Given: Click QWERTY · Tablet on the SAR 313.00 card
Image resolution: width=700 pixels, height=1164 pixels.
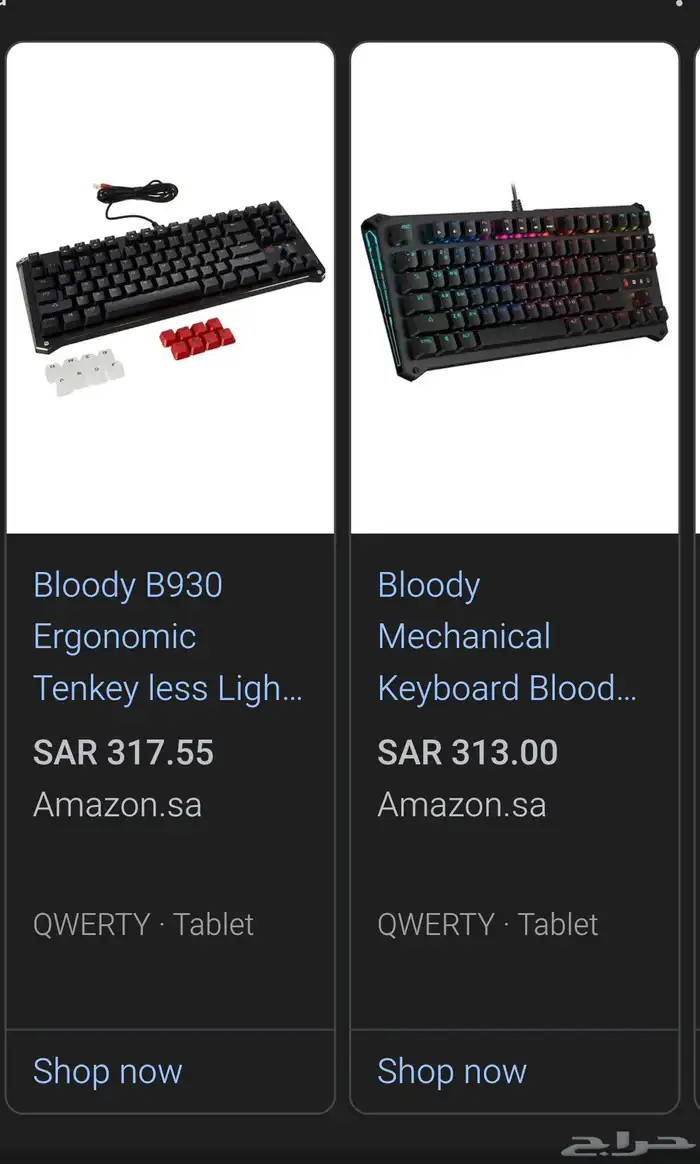Looking at the screenshot, I should point(488,925).
